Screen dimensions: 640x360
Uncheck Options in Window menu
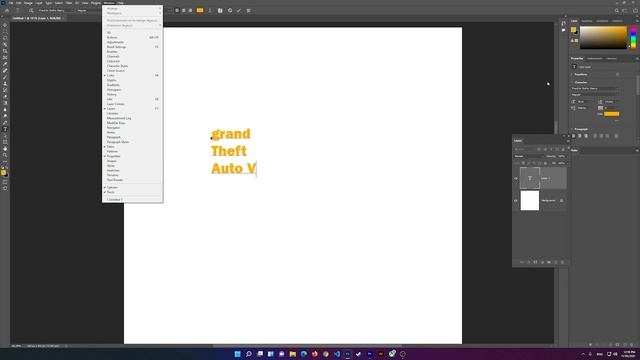[132, 187]
